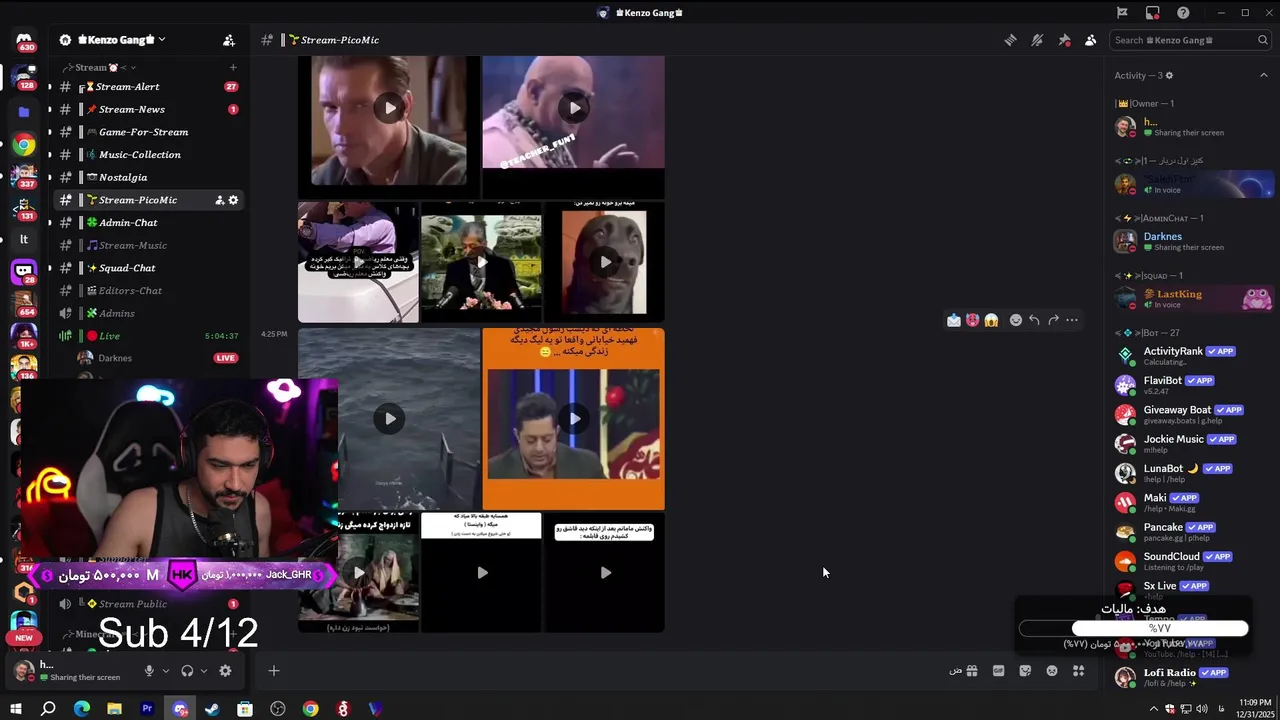
Task: Open ActivityRank bot in member list
Action: 1194,355
